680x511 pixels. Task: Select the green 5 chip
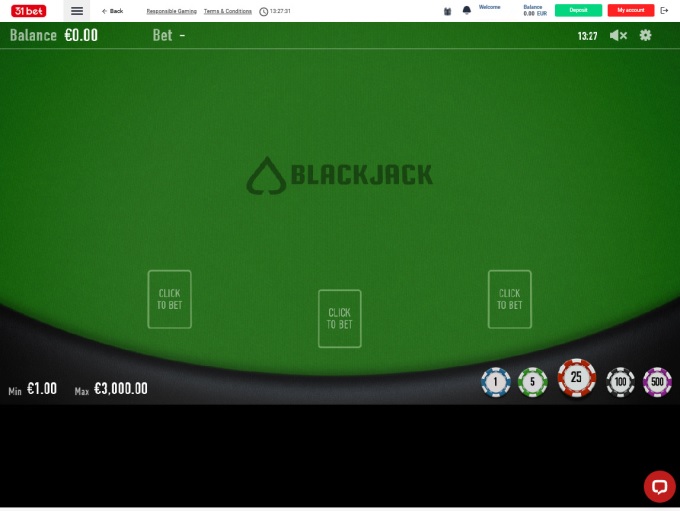pos(533,382)
